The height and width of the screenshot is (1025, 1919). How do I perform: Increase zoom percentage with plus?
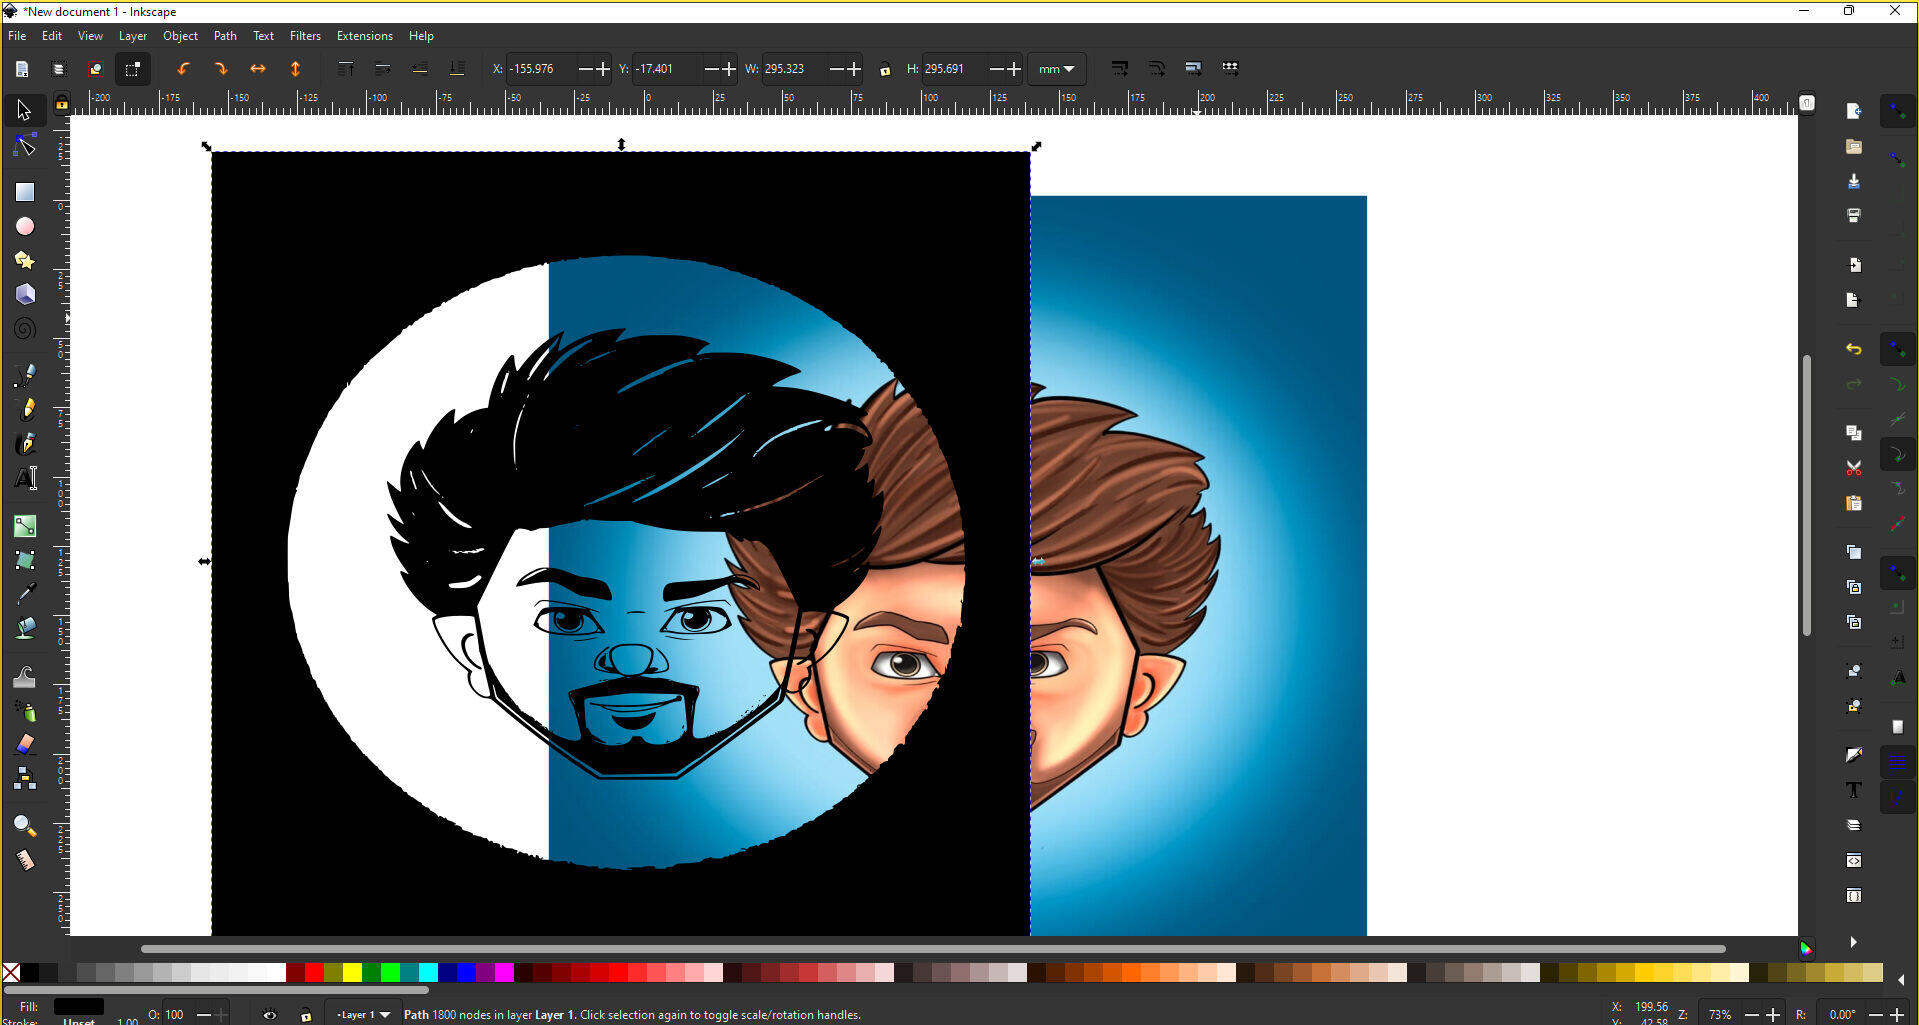point(1772,1015)
